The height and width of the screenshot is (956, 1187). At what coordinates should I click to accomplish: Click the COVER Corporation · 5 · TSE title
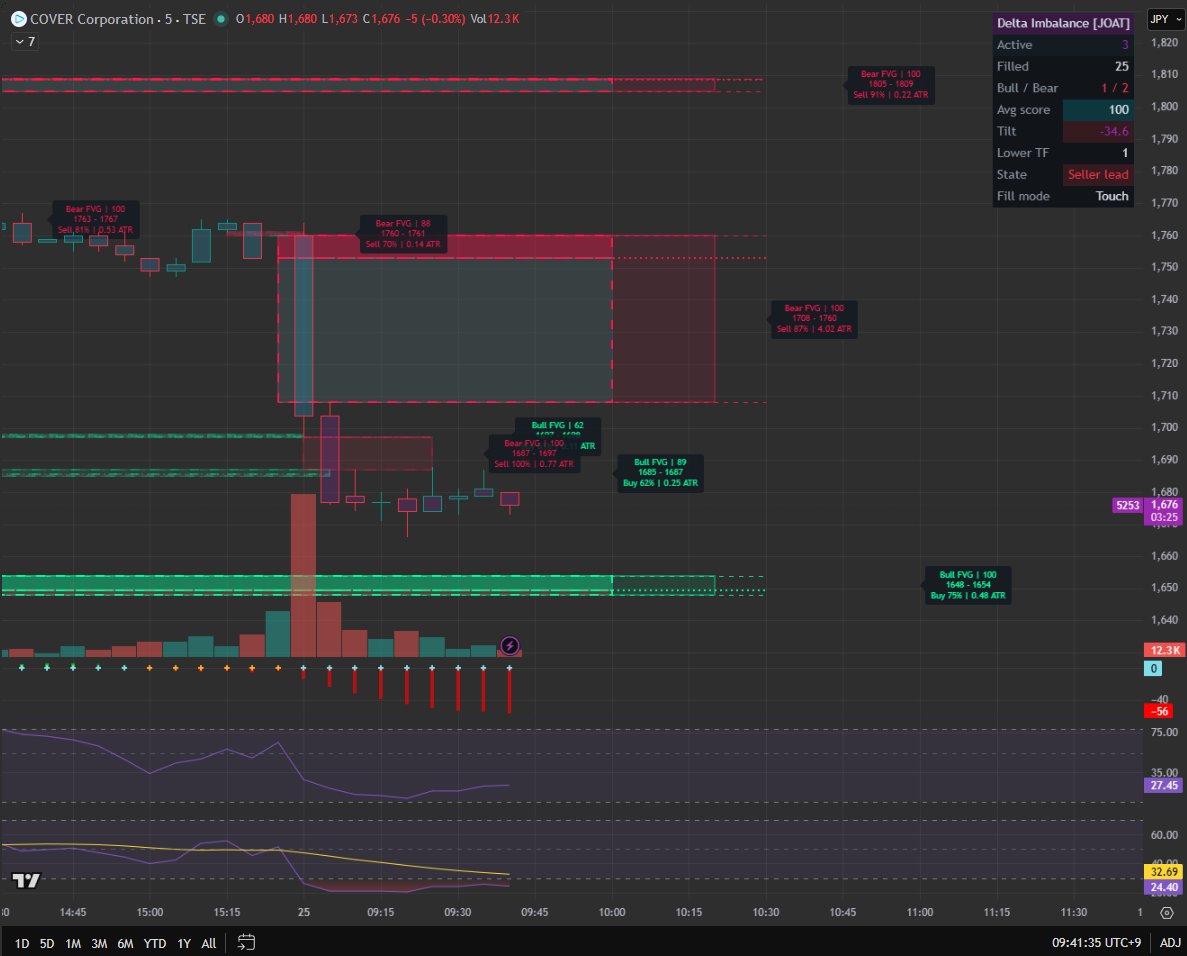[118, 19]
